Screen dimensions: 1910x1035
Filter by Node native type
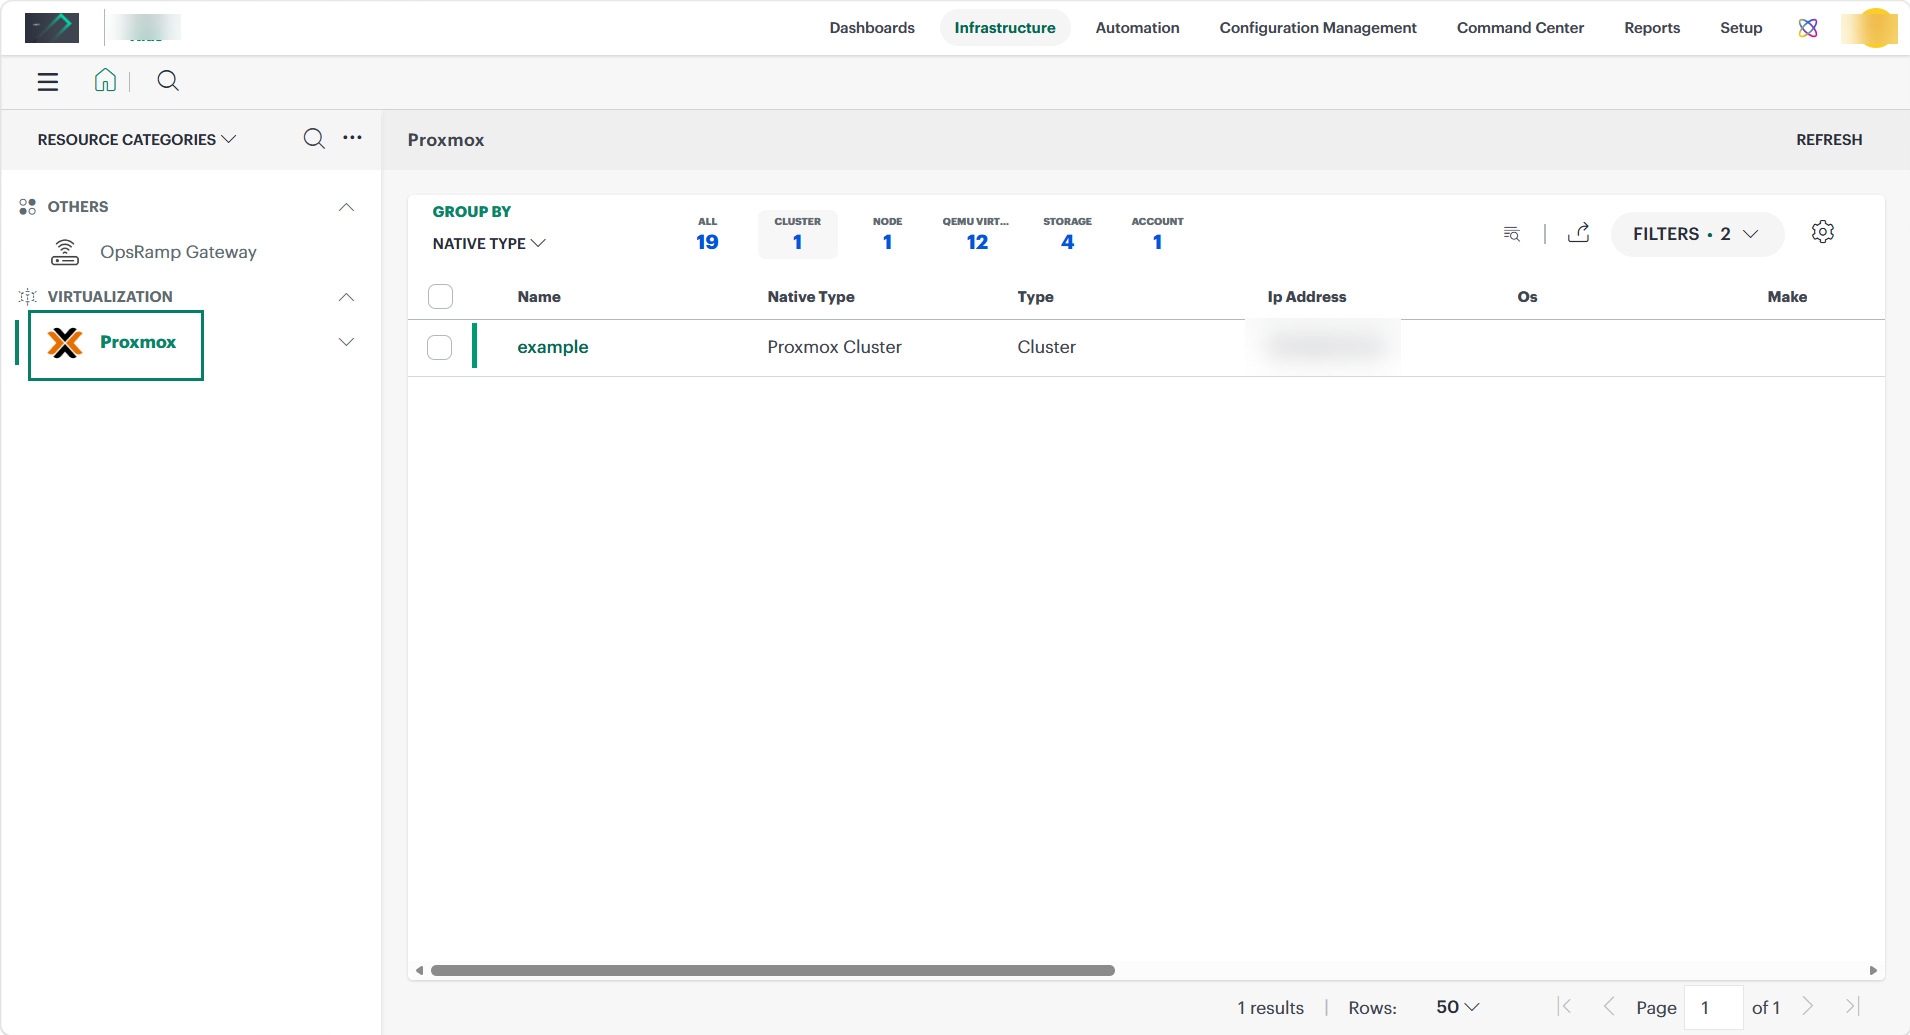click(x=888, y=234)
